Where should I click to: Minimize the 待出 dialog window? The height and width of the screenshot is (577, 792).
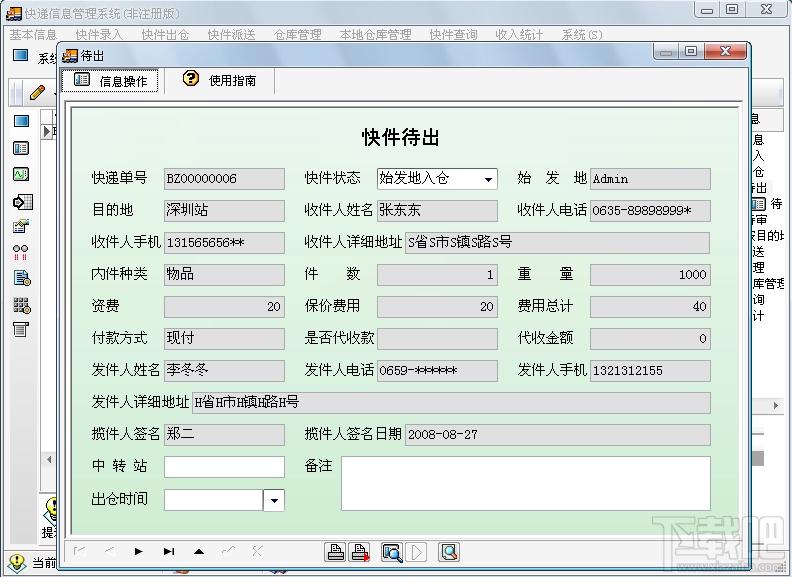click(x=666, y=52)
